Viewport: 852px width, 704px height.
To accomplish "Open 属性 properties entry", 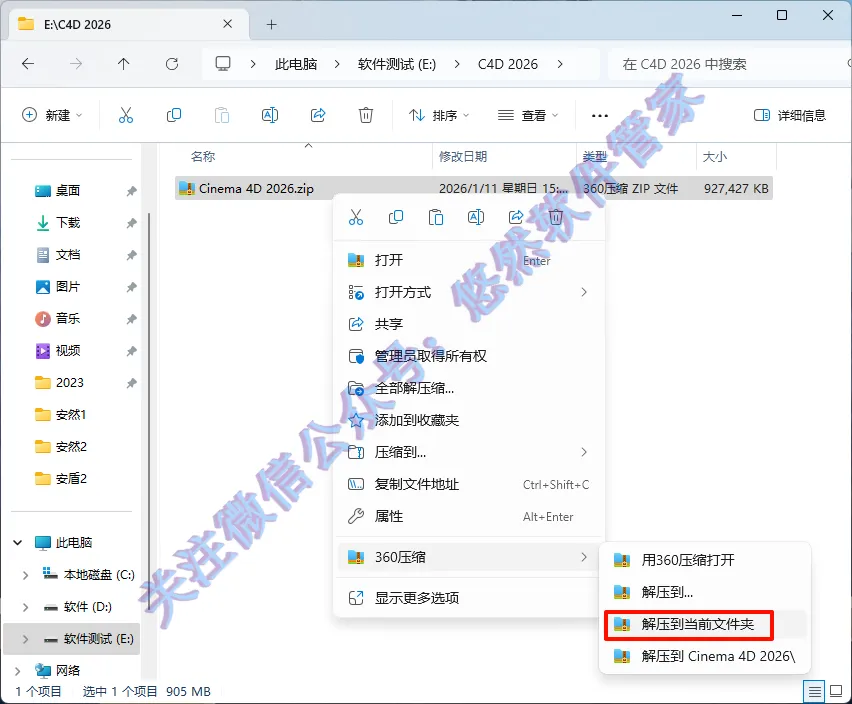I will 468,517.
